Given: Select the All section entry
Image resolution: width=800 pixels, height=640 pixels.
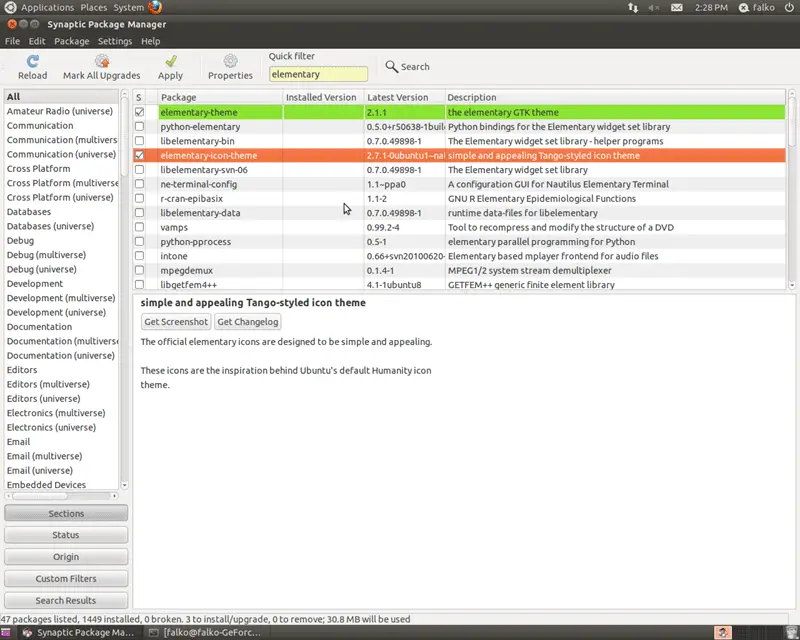Looking at the screenshot, I should point(61,96).
